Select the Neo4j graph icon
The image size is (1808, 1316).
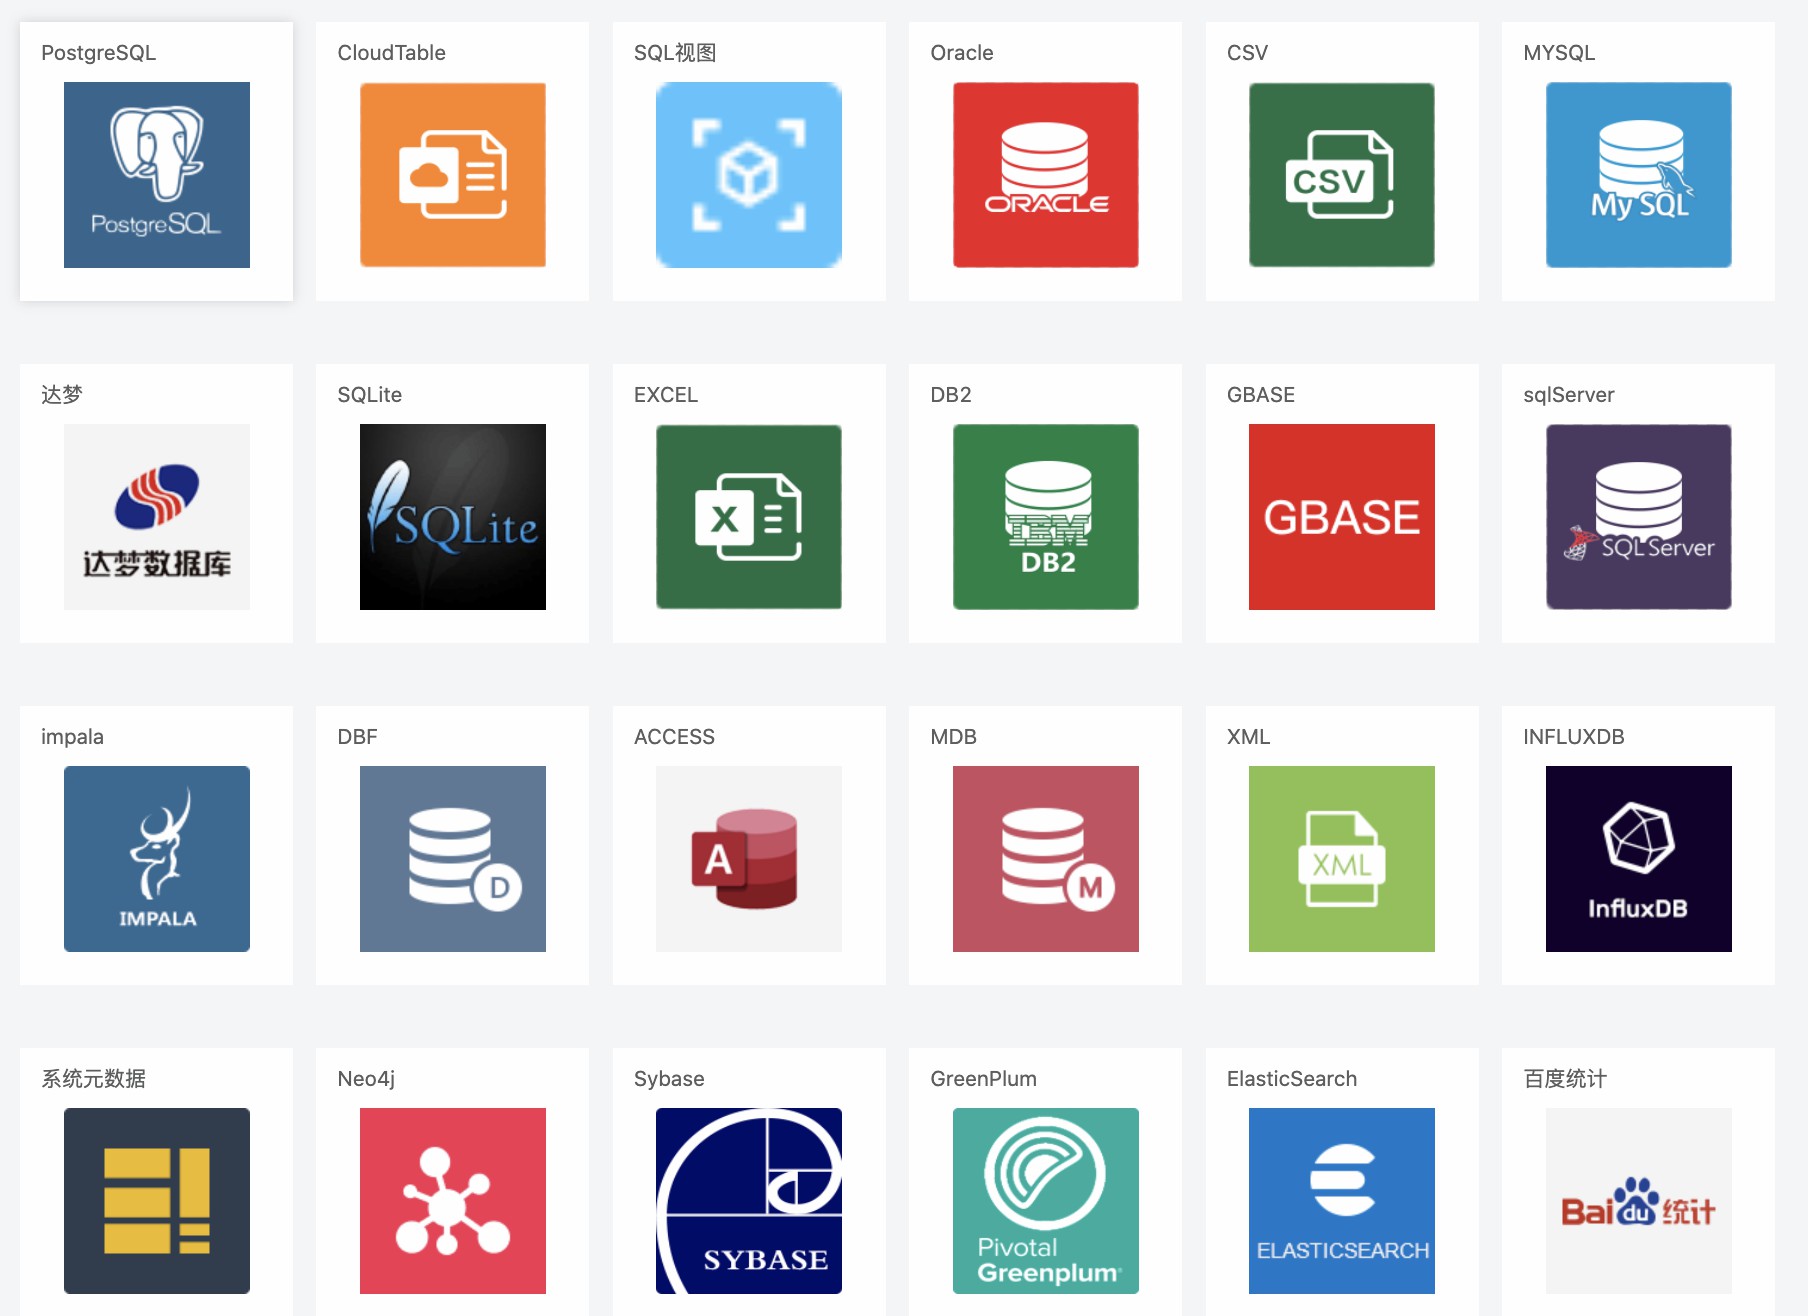click(x=452, y=1201)
